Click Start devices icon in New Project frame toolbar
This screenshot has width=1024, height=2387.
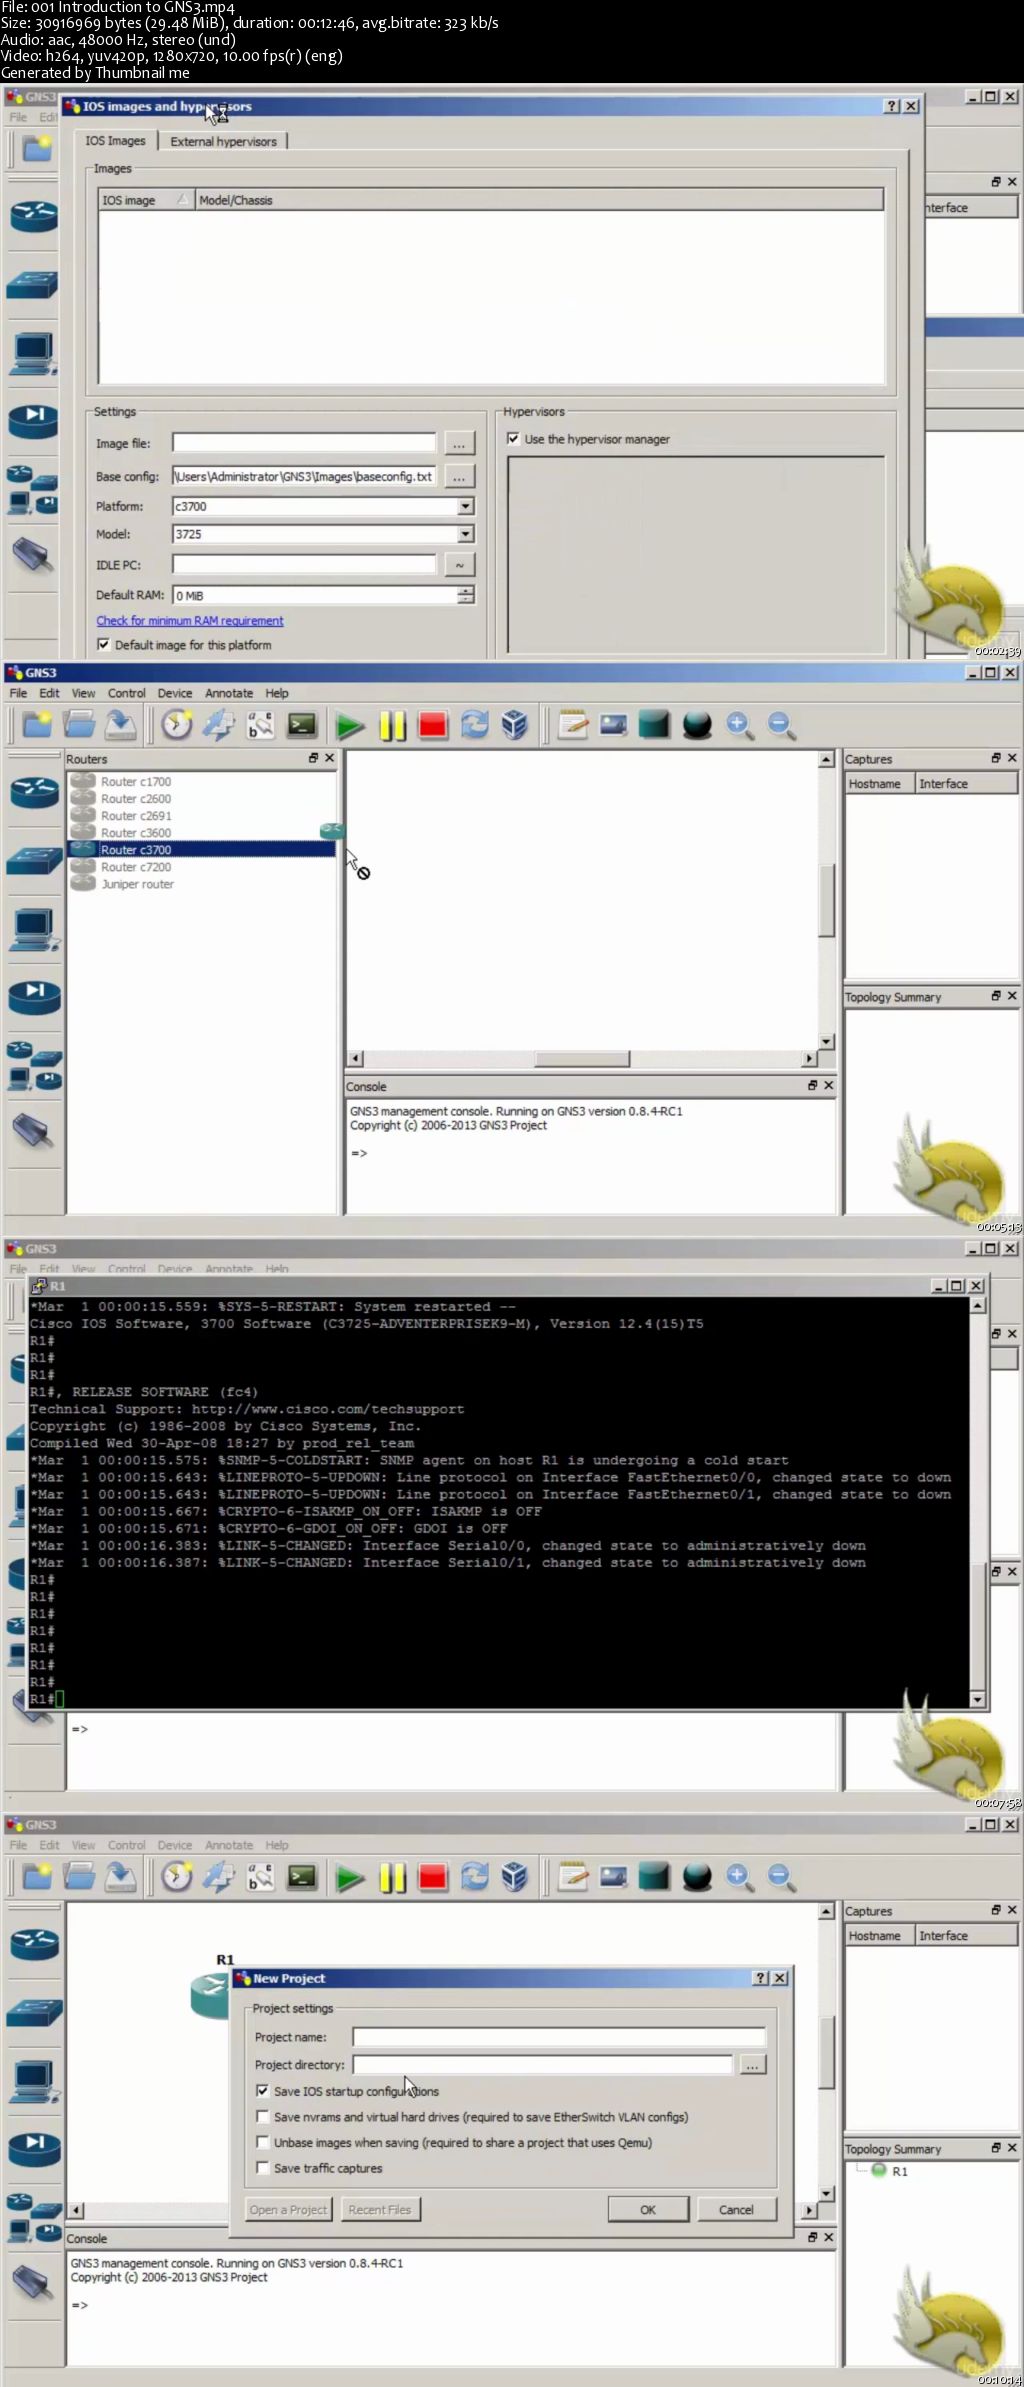[349, 1878]
